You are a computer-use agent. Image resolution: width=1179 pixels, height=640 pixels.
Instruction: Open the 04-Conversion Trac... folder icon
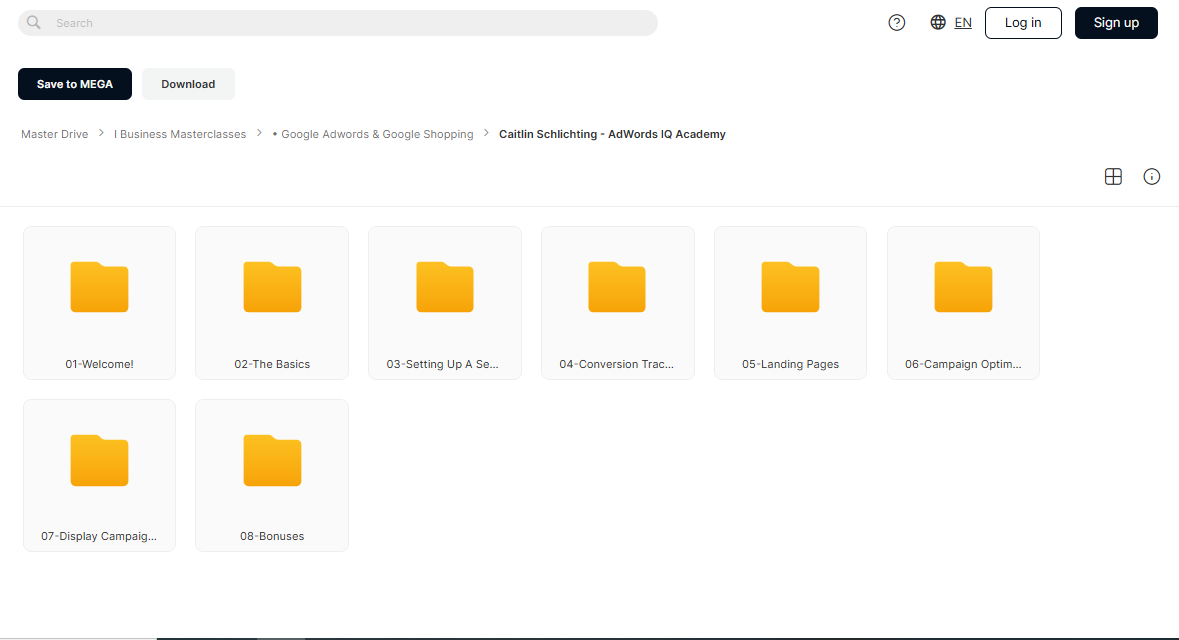click(x=617, y=287)
